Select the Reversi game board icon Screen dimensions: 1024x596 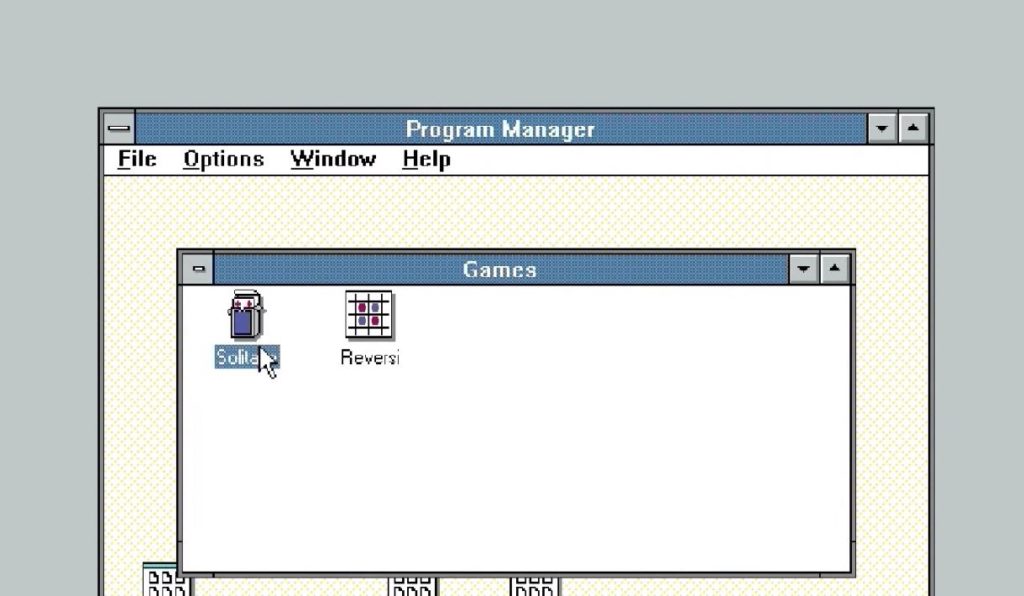(369, 315)
